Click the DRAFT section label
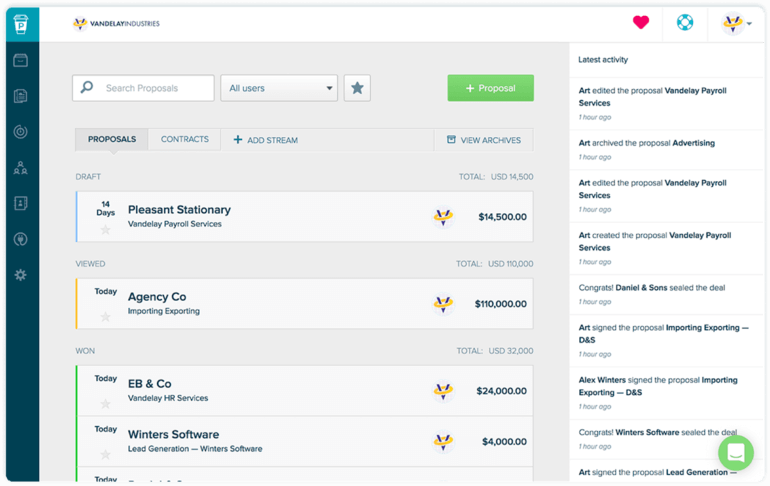The width and height of the screenshot is (770, 486). [88, 177]
